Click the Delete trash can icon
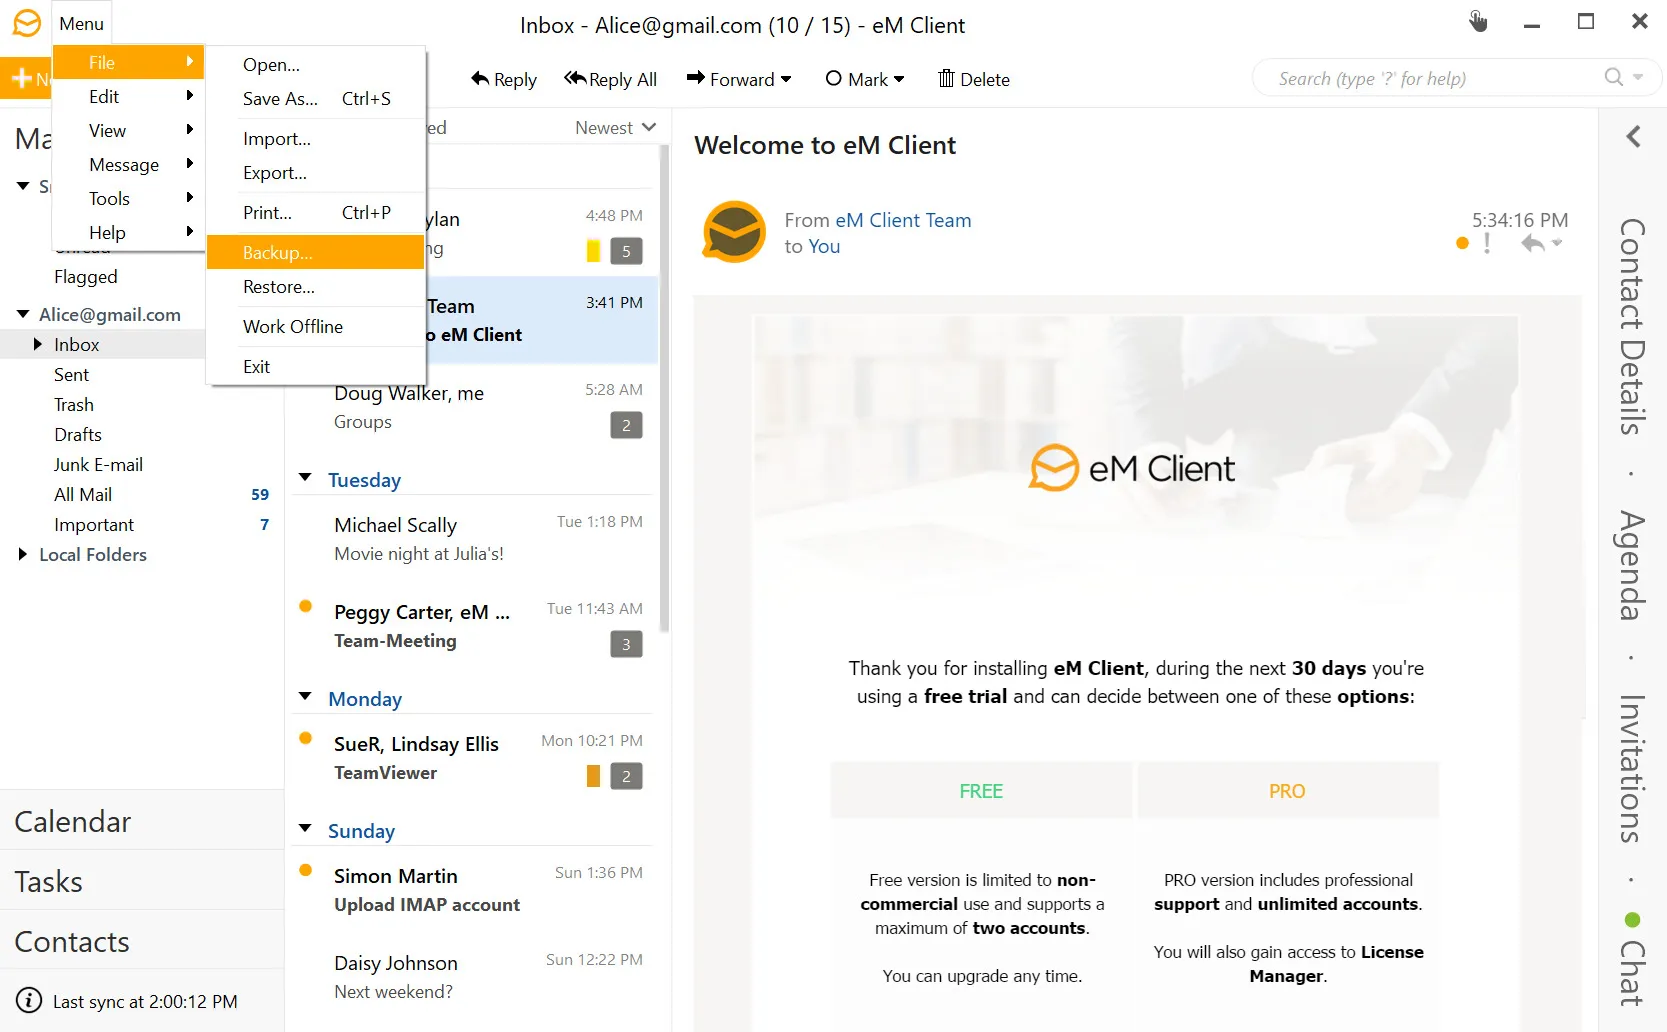Viewport: 1667px width, 1032px height. 946,78
